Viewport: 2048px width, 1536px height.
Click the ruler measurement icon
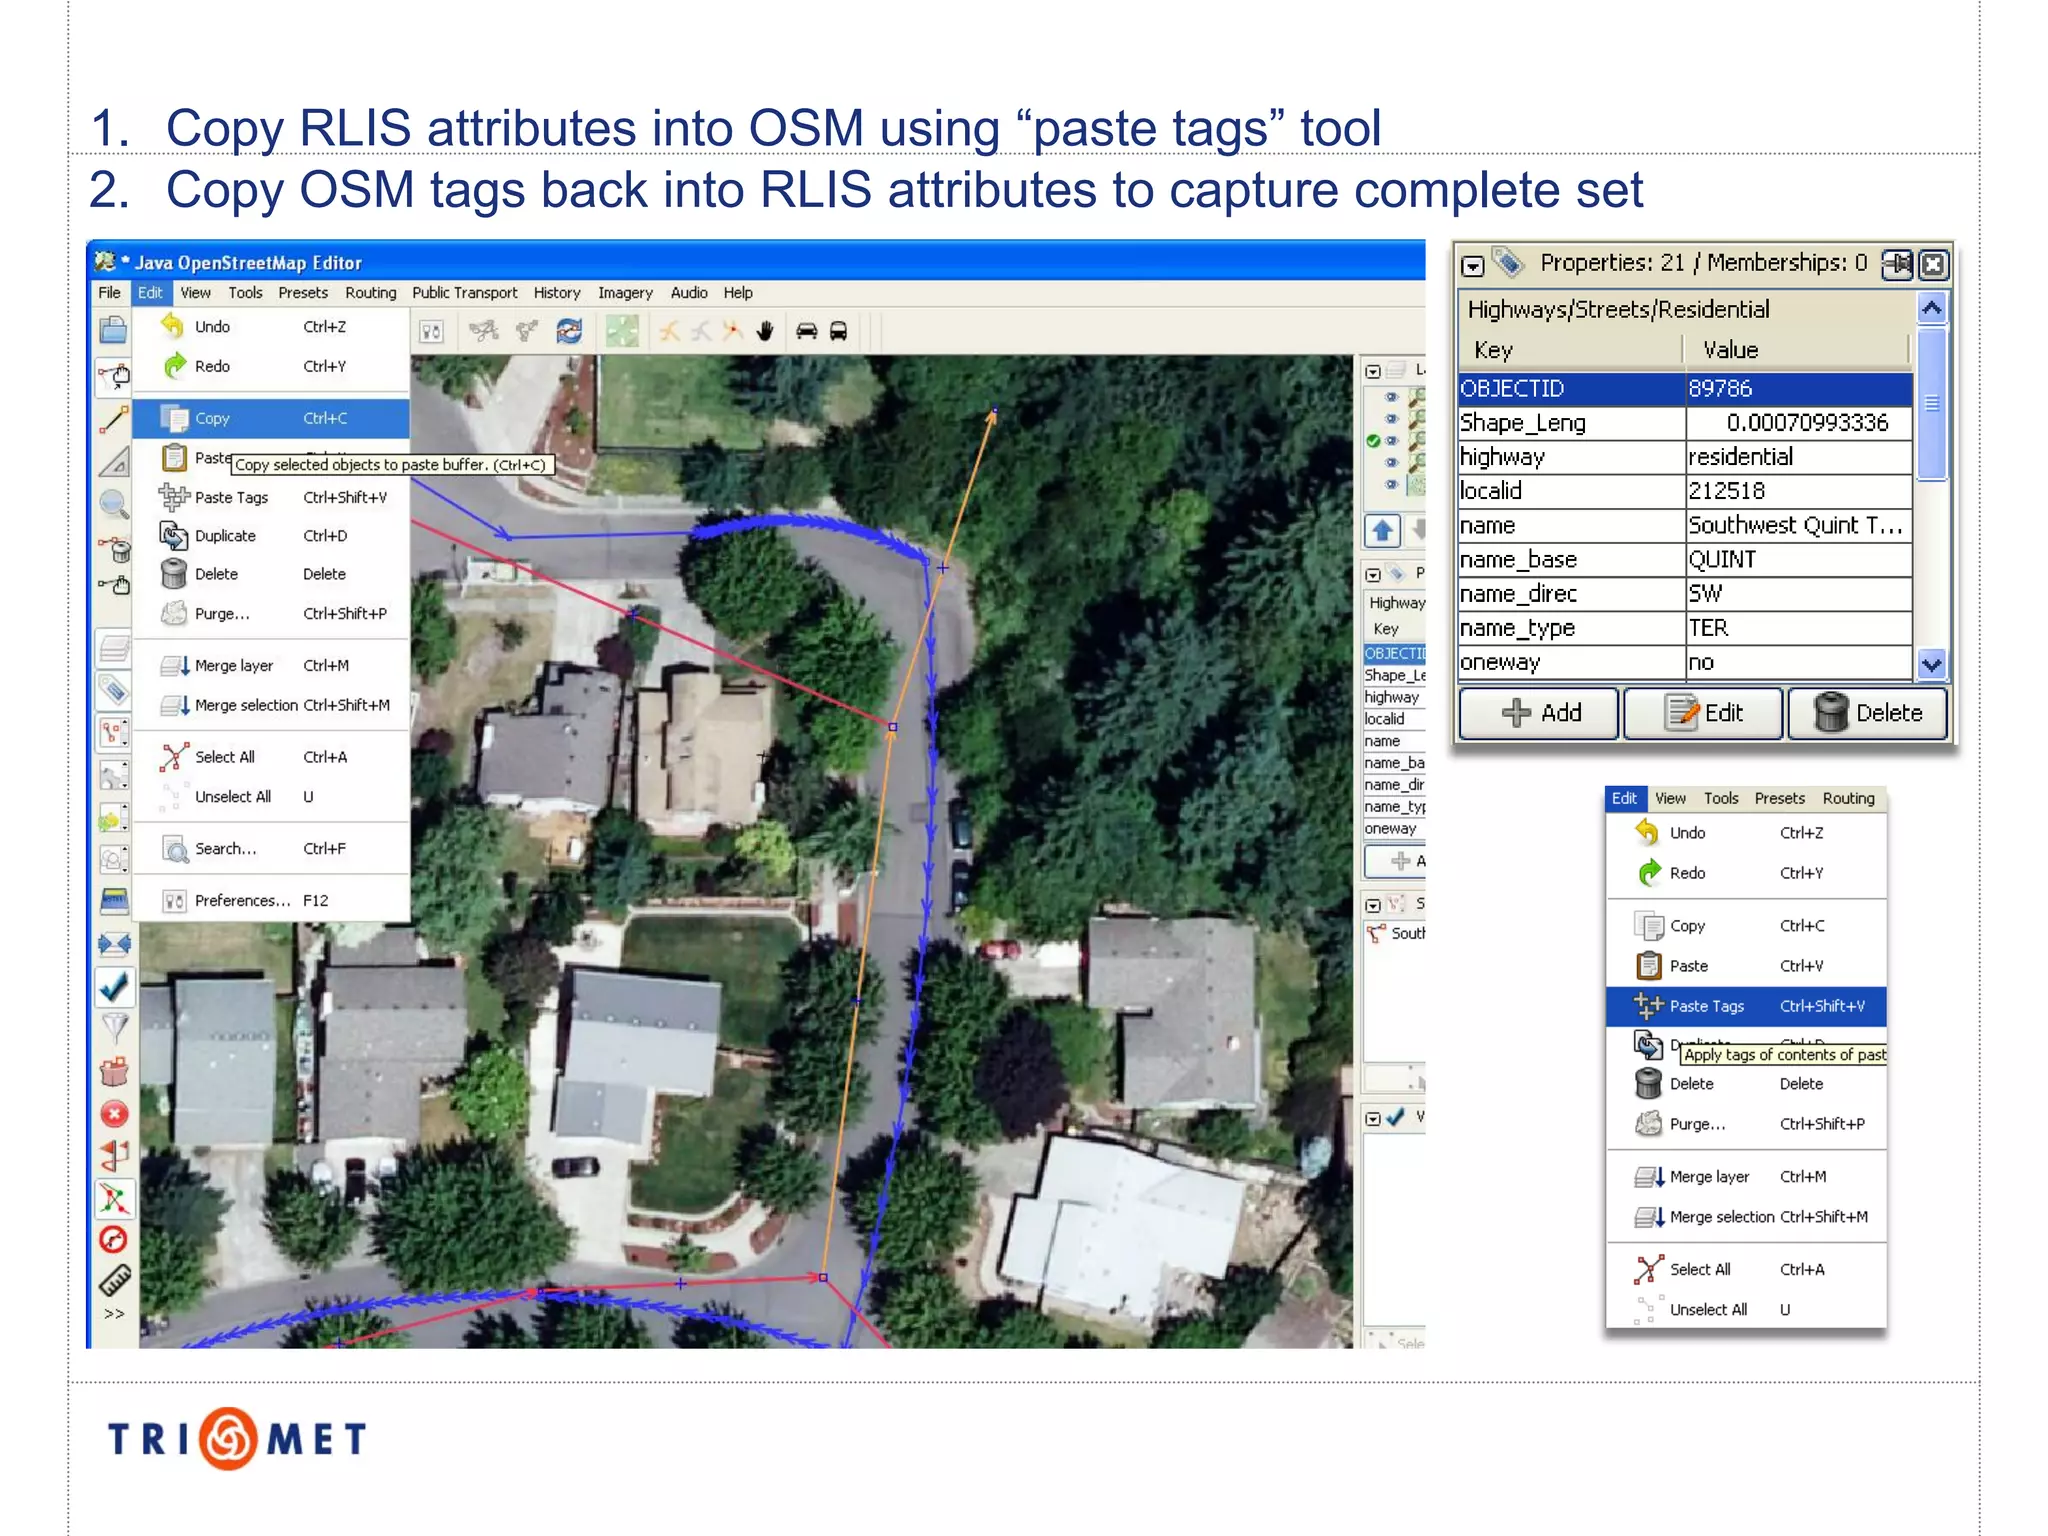click(x=114, y=1280)
